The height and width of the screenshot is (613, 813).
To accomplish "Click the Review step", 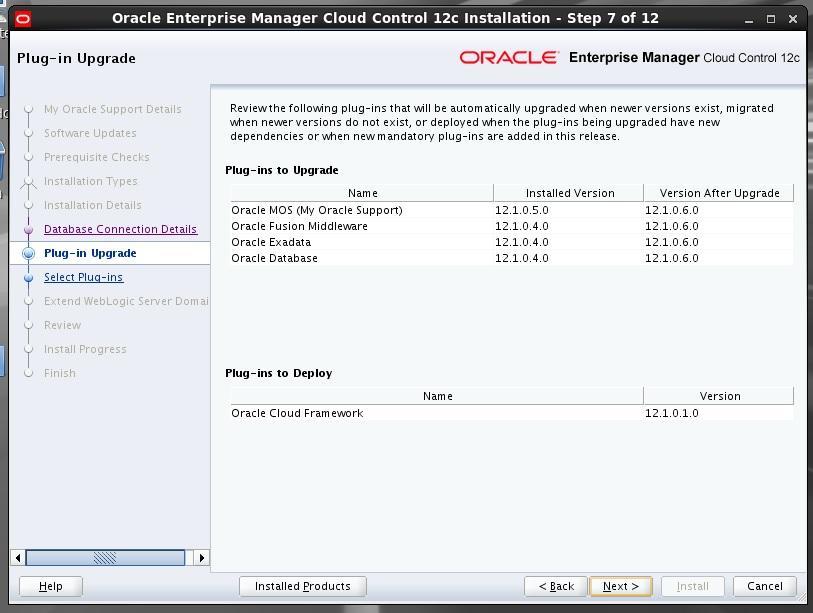I will pos(62,325).
